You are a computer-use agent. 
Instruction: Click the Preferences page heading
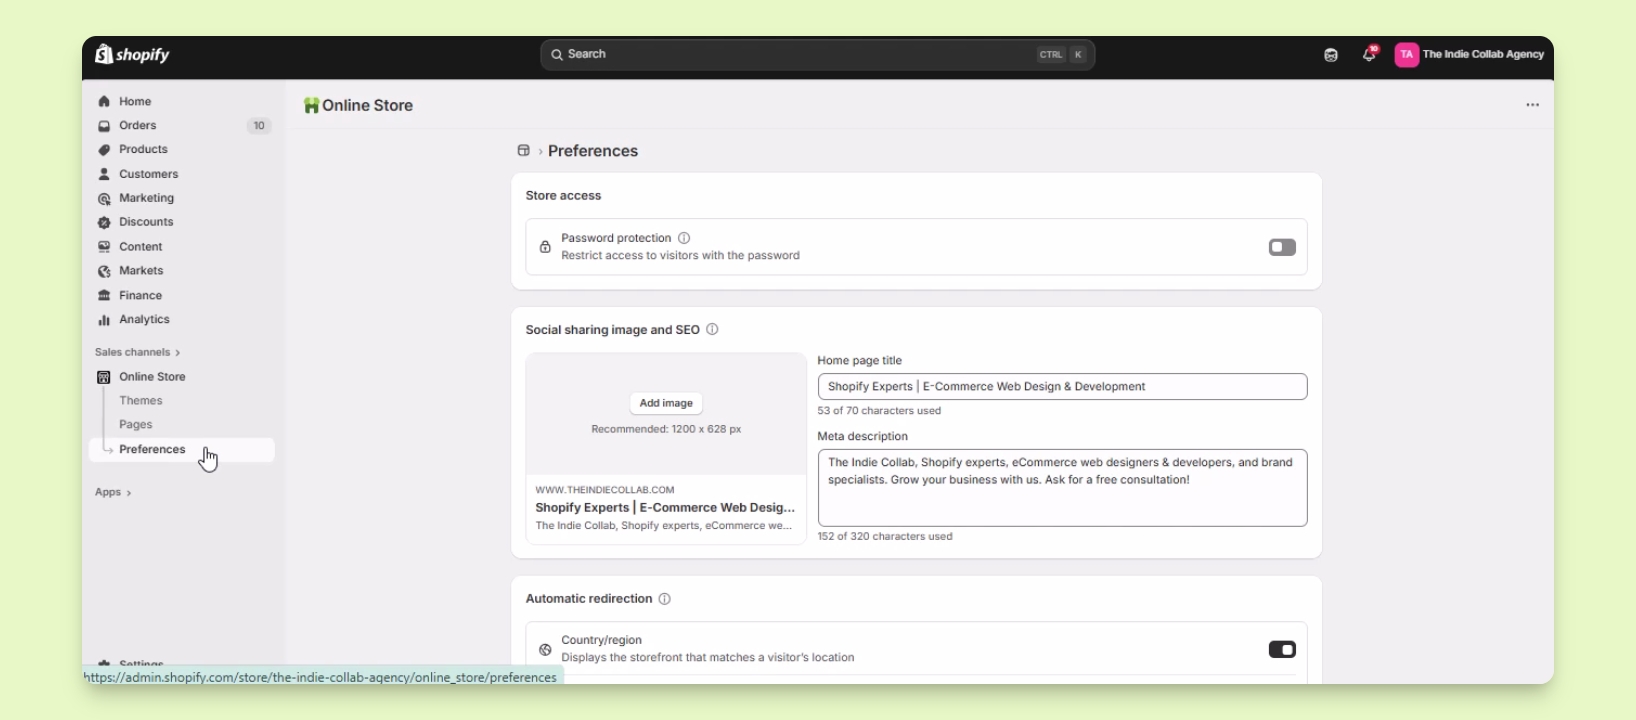(593, 151)
